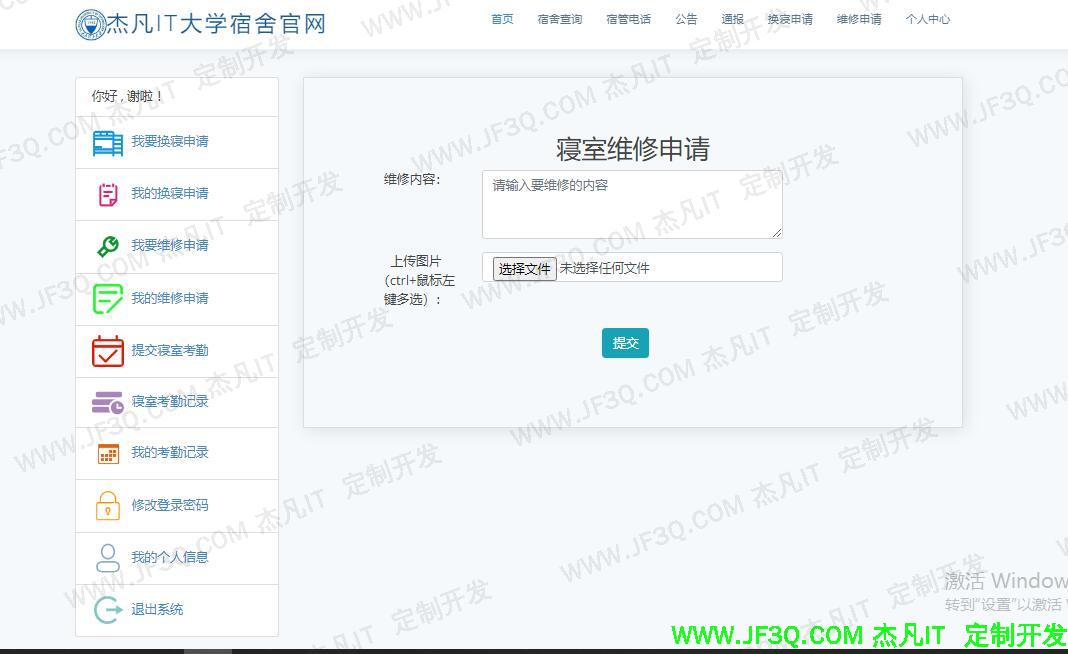Open 个人中心 in the top navigation
Image resolution: width=1068 pixels, height=654 pixels.
point(927,19)
